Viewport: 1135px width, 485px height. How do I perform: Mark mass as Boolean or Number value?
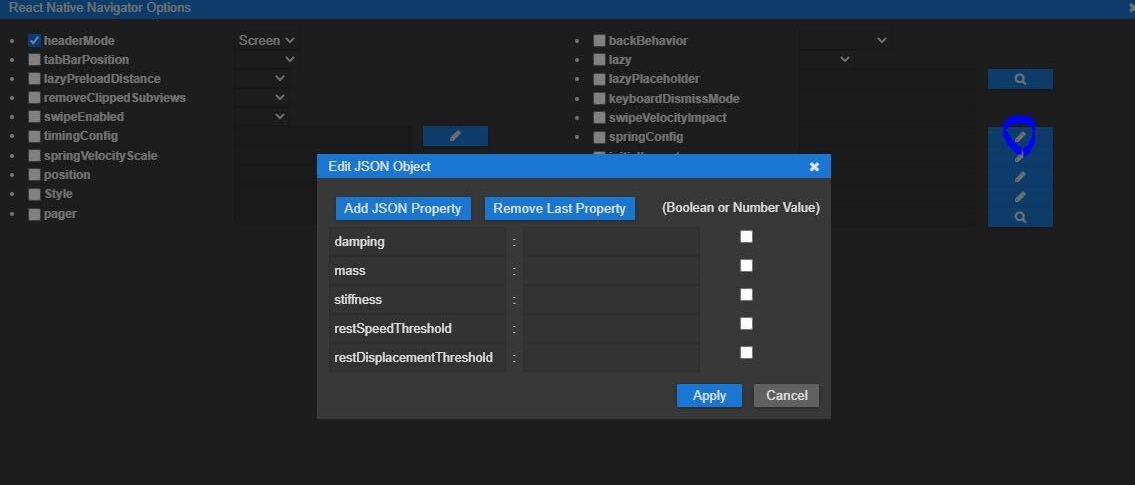(x=746, y=266)
